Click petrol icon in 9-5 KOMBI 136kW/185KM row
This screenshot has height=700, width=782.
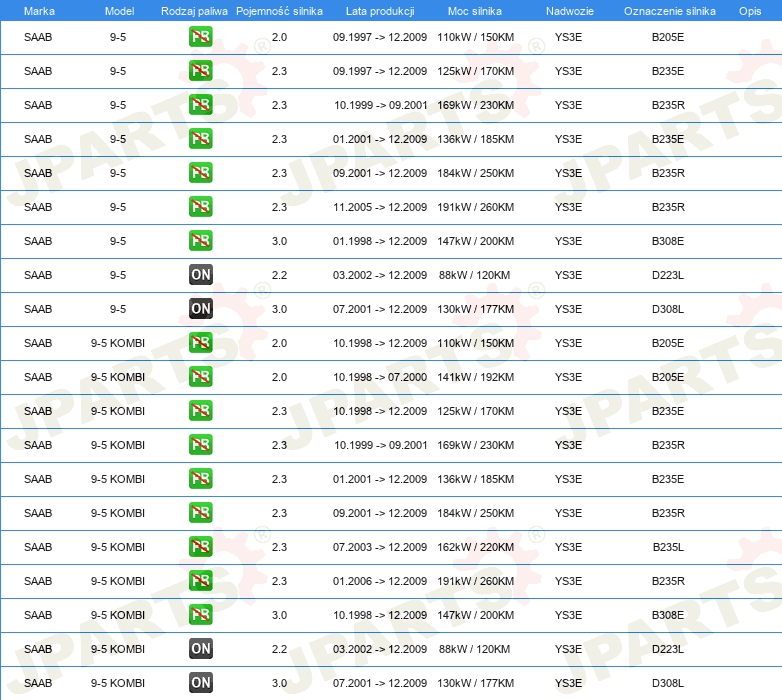click(x=200, y=479)
